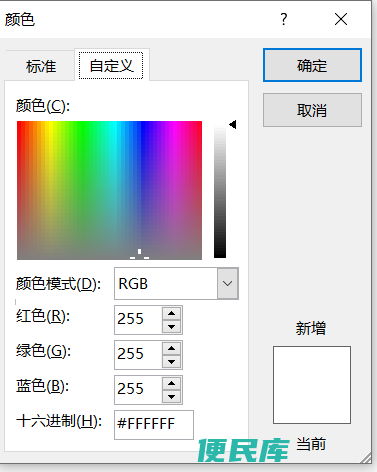The height and width of the screenshot is (472, 377).
Task: Click the 十六进制 #FFFFFF input field
Action: tap(154, 425)
